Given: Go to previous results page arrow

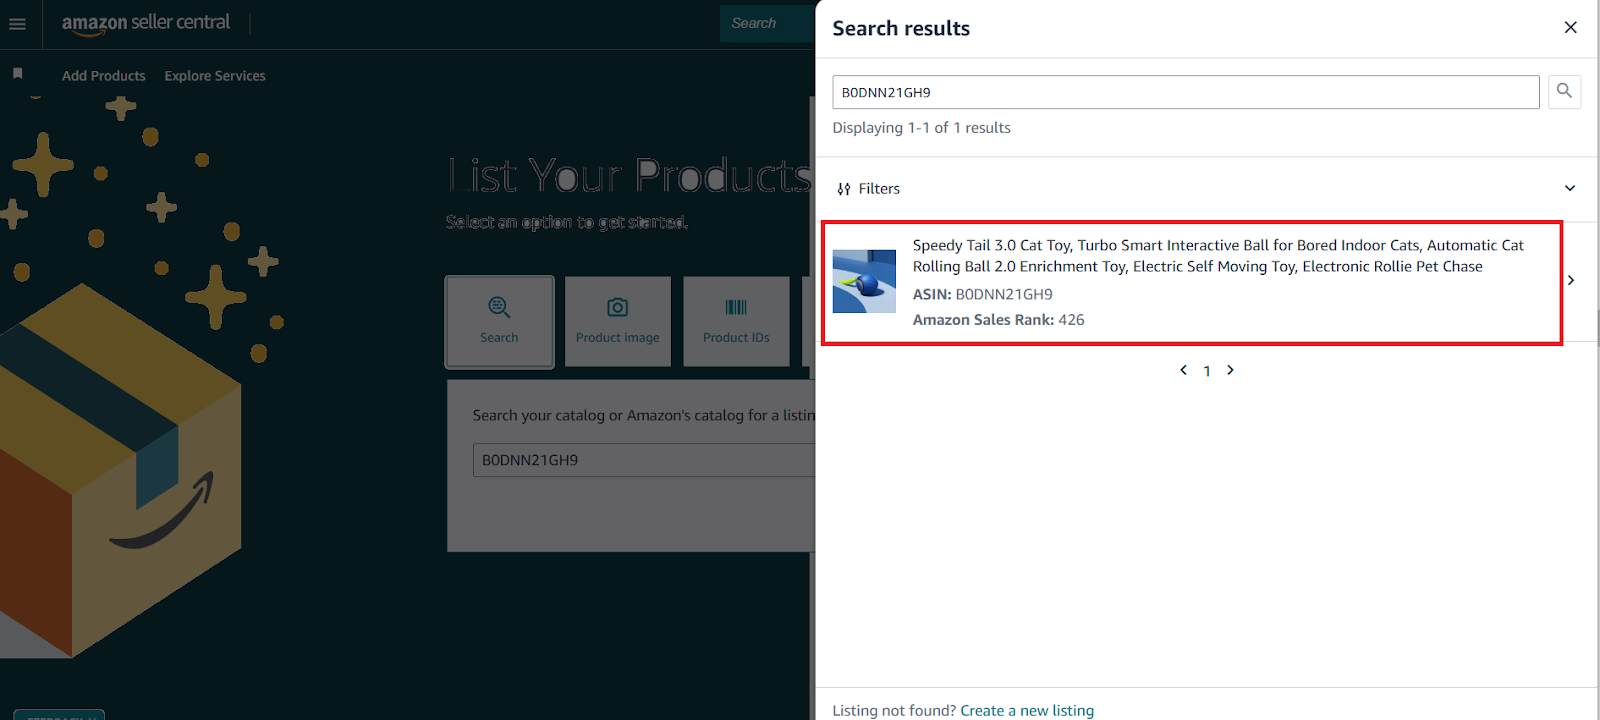Looking at the screenshot, I should 1183,370.
